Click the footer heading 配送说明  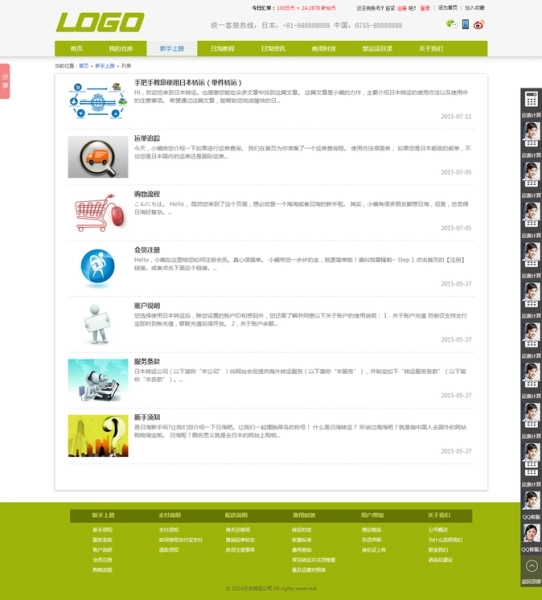point(236,515)
